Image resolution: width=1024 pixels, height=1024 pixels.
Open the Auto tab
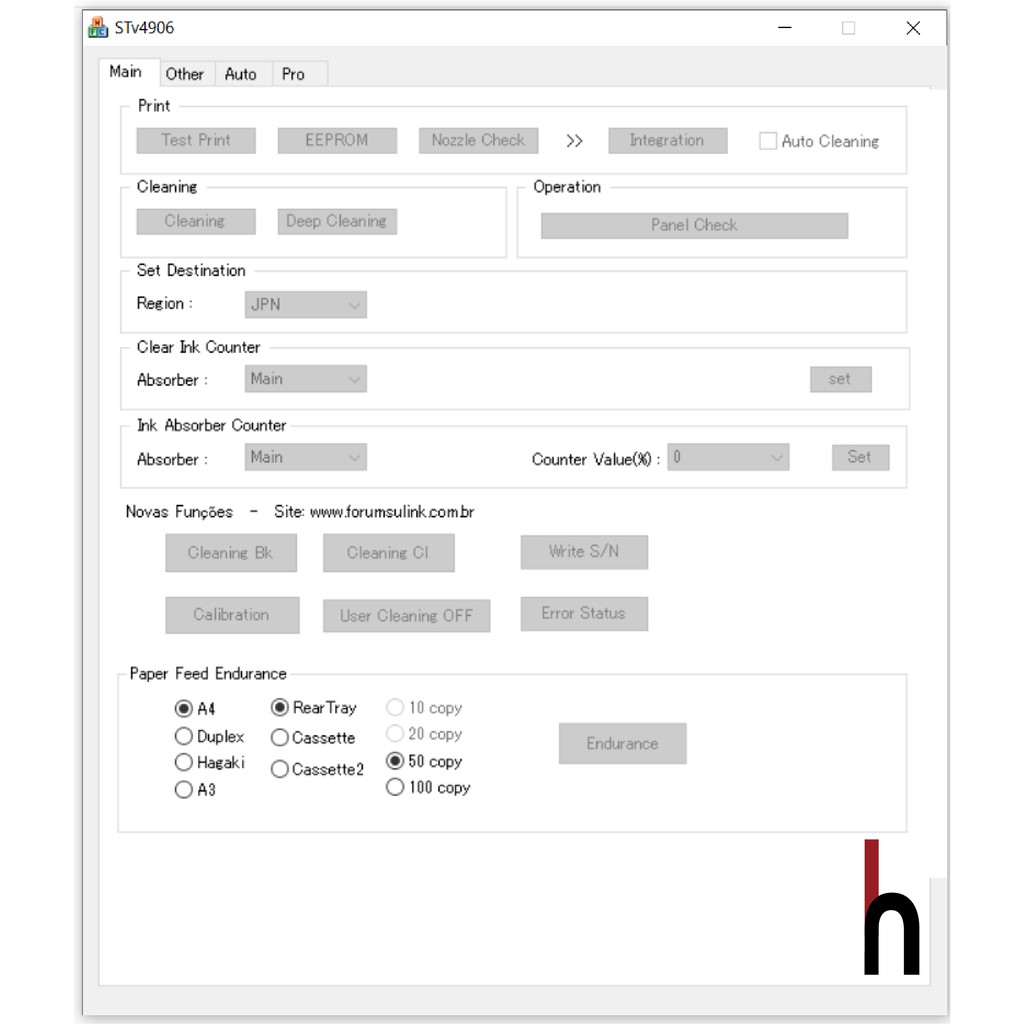point(240,74)
